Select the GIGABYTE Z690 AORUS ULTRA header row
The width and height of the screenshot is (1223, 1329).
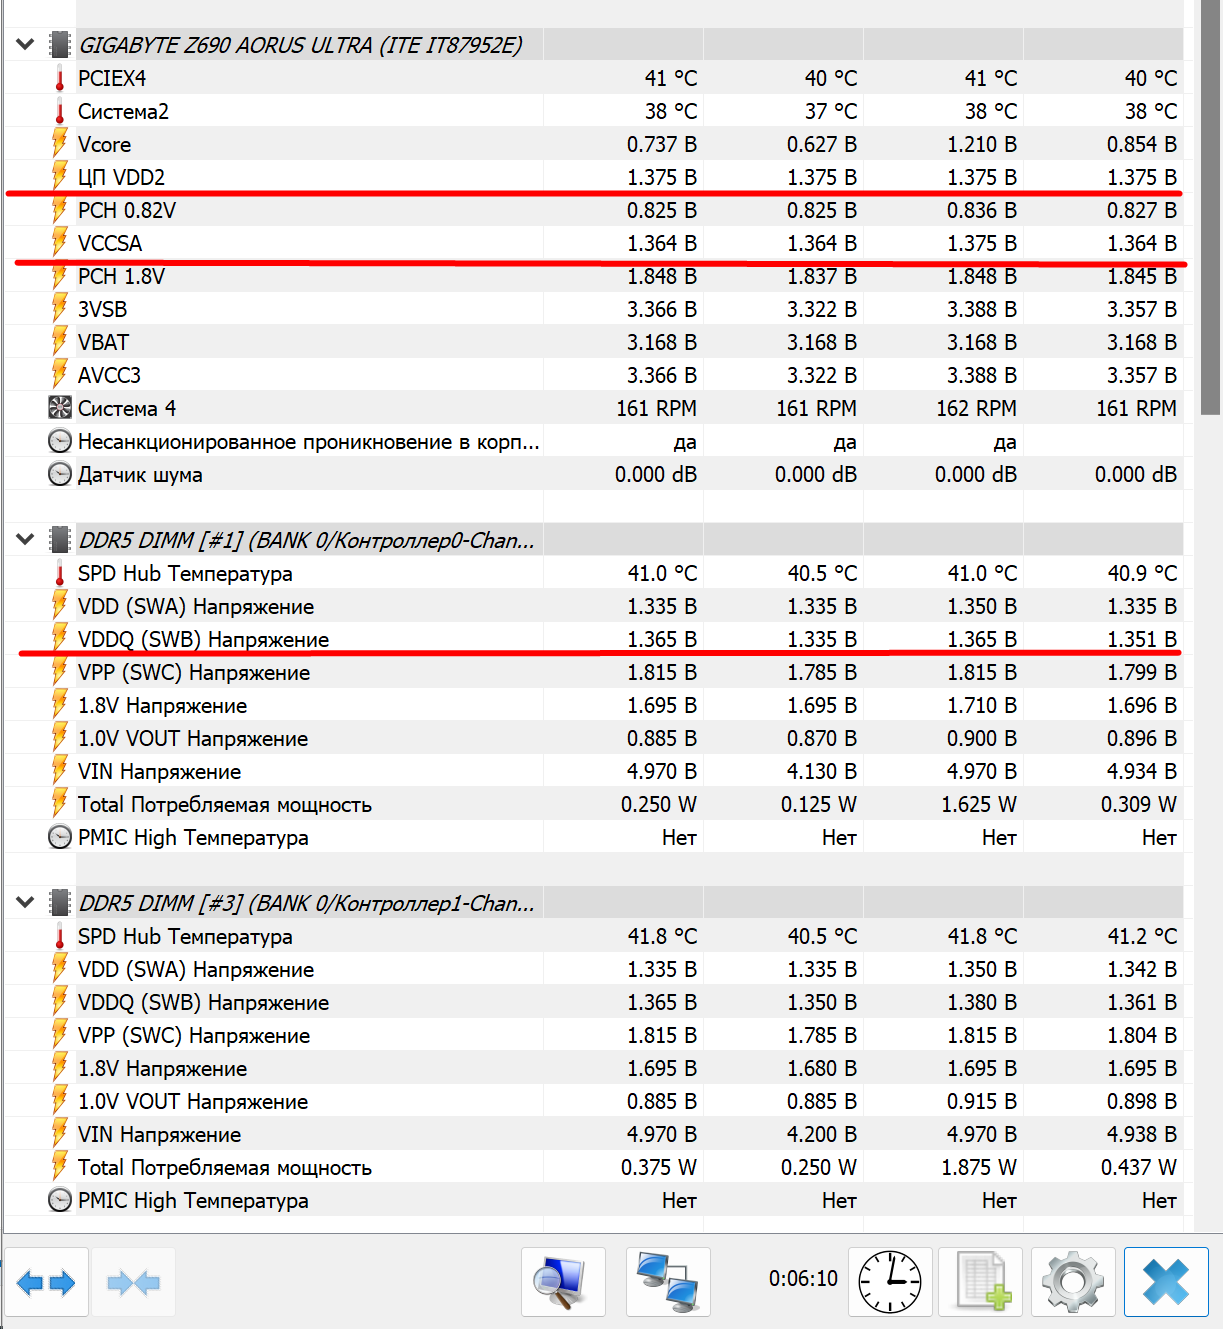[x=594, y=45]
